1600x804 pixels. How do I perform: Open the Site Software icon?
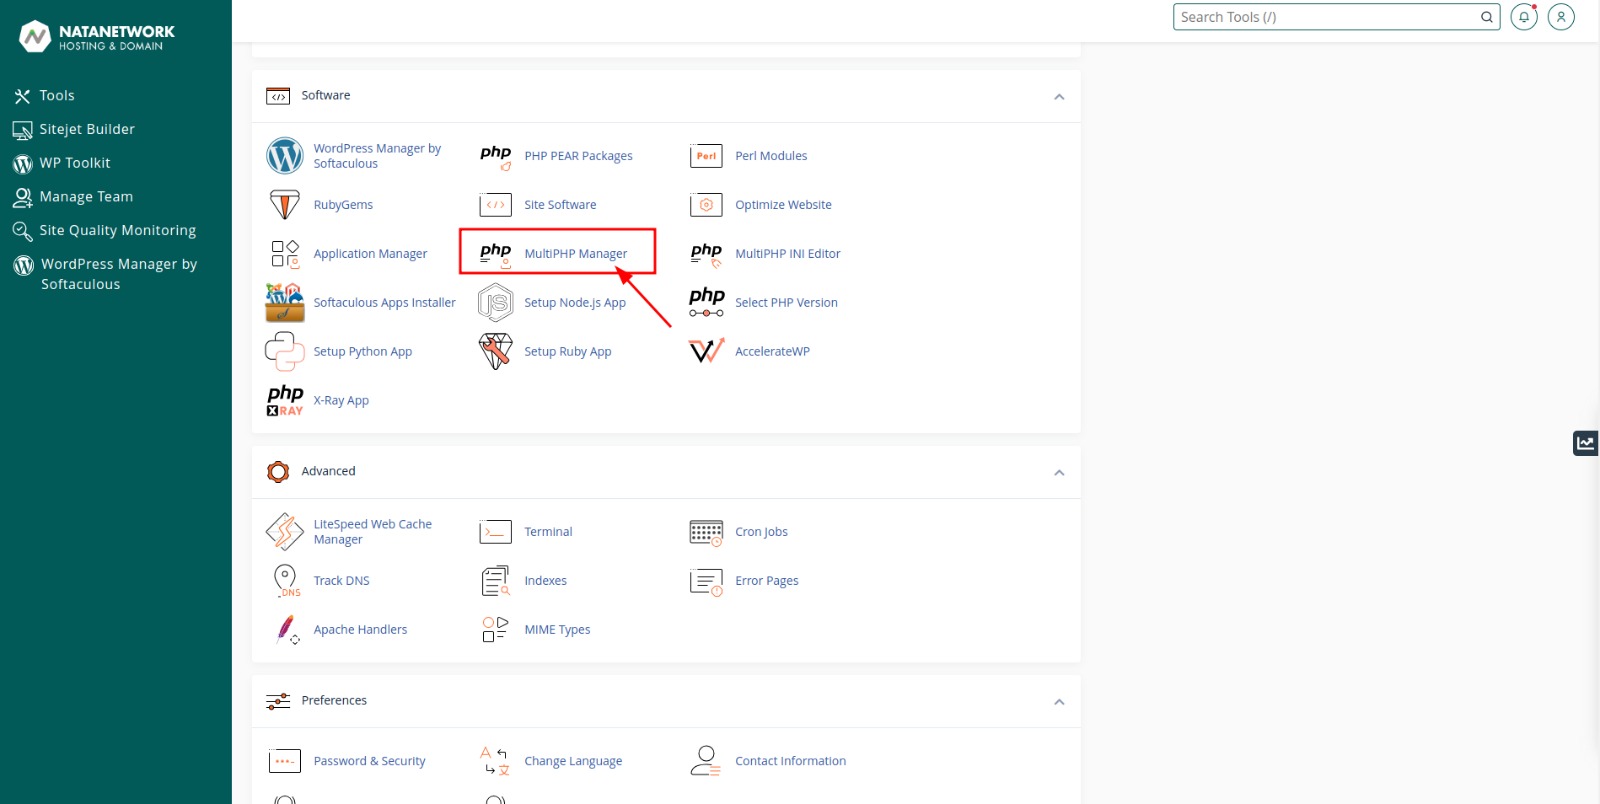pos(496,205)
